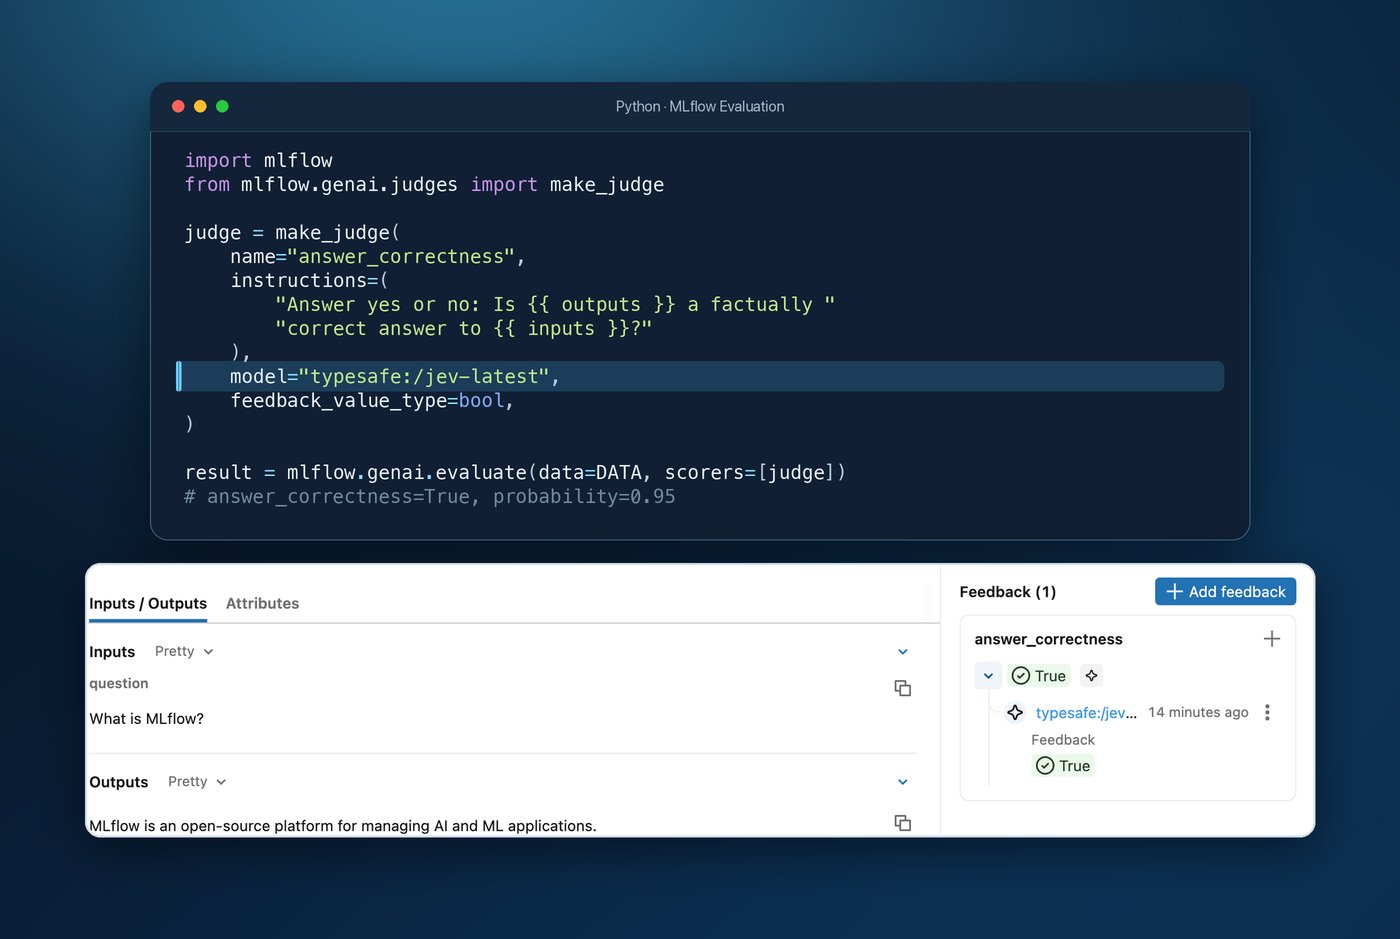Viewport: 1400px width, 939px height.
Task: Click the Python · MLflow Evaluation window title
Action: pyautogui.click(x=700, y=106)
